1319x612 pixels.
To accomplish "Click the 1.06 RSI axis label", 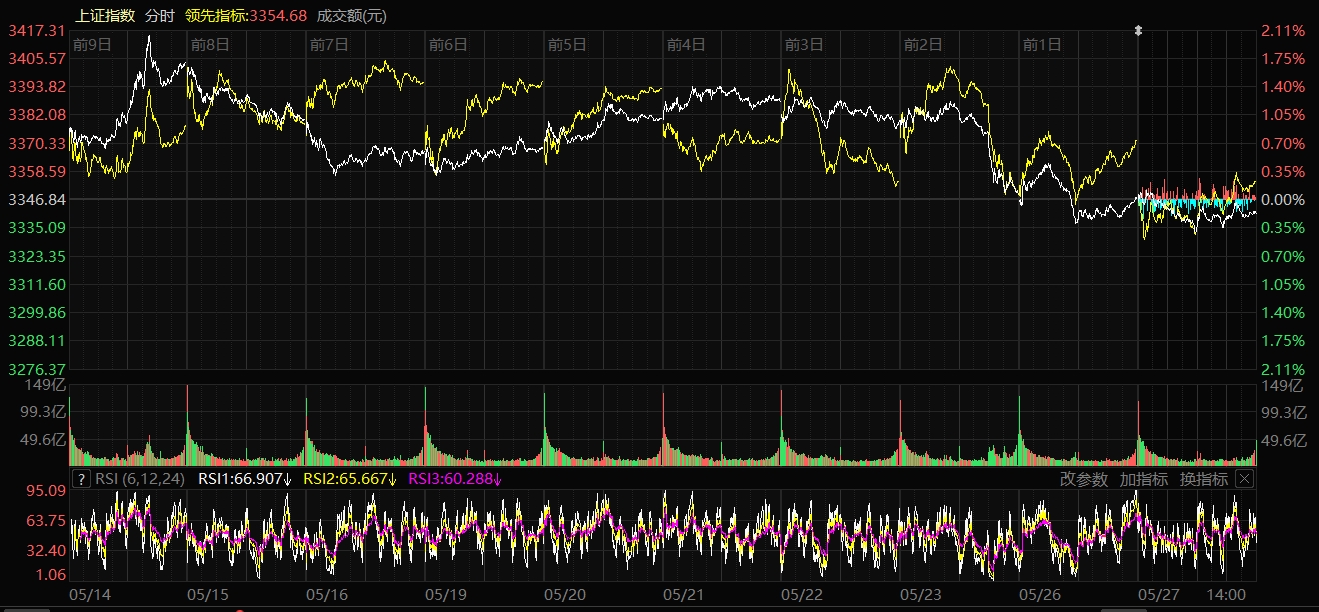I will (x=52, y=575).
